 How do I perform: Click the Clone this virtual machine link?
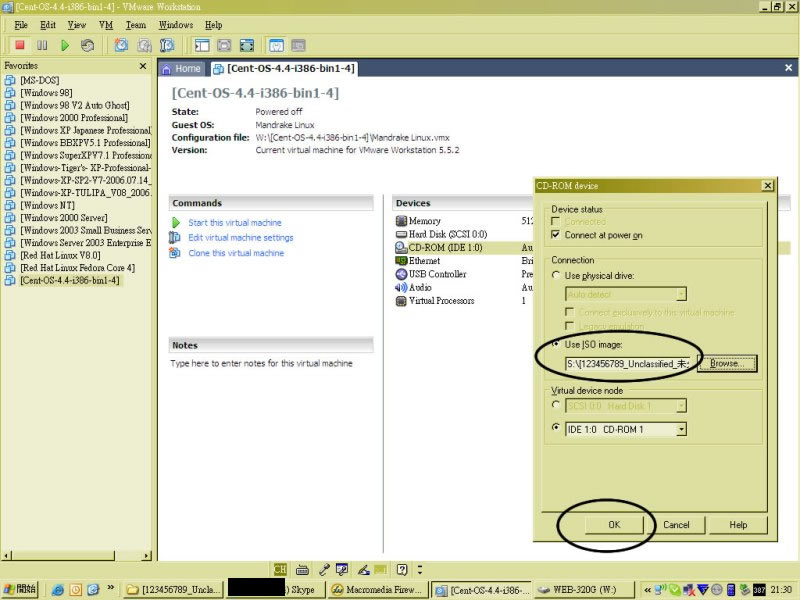[x=236, y=253]
